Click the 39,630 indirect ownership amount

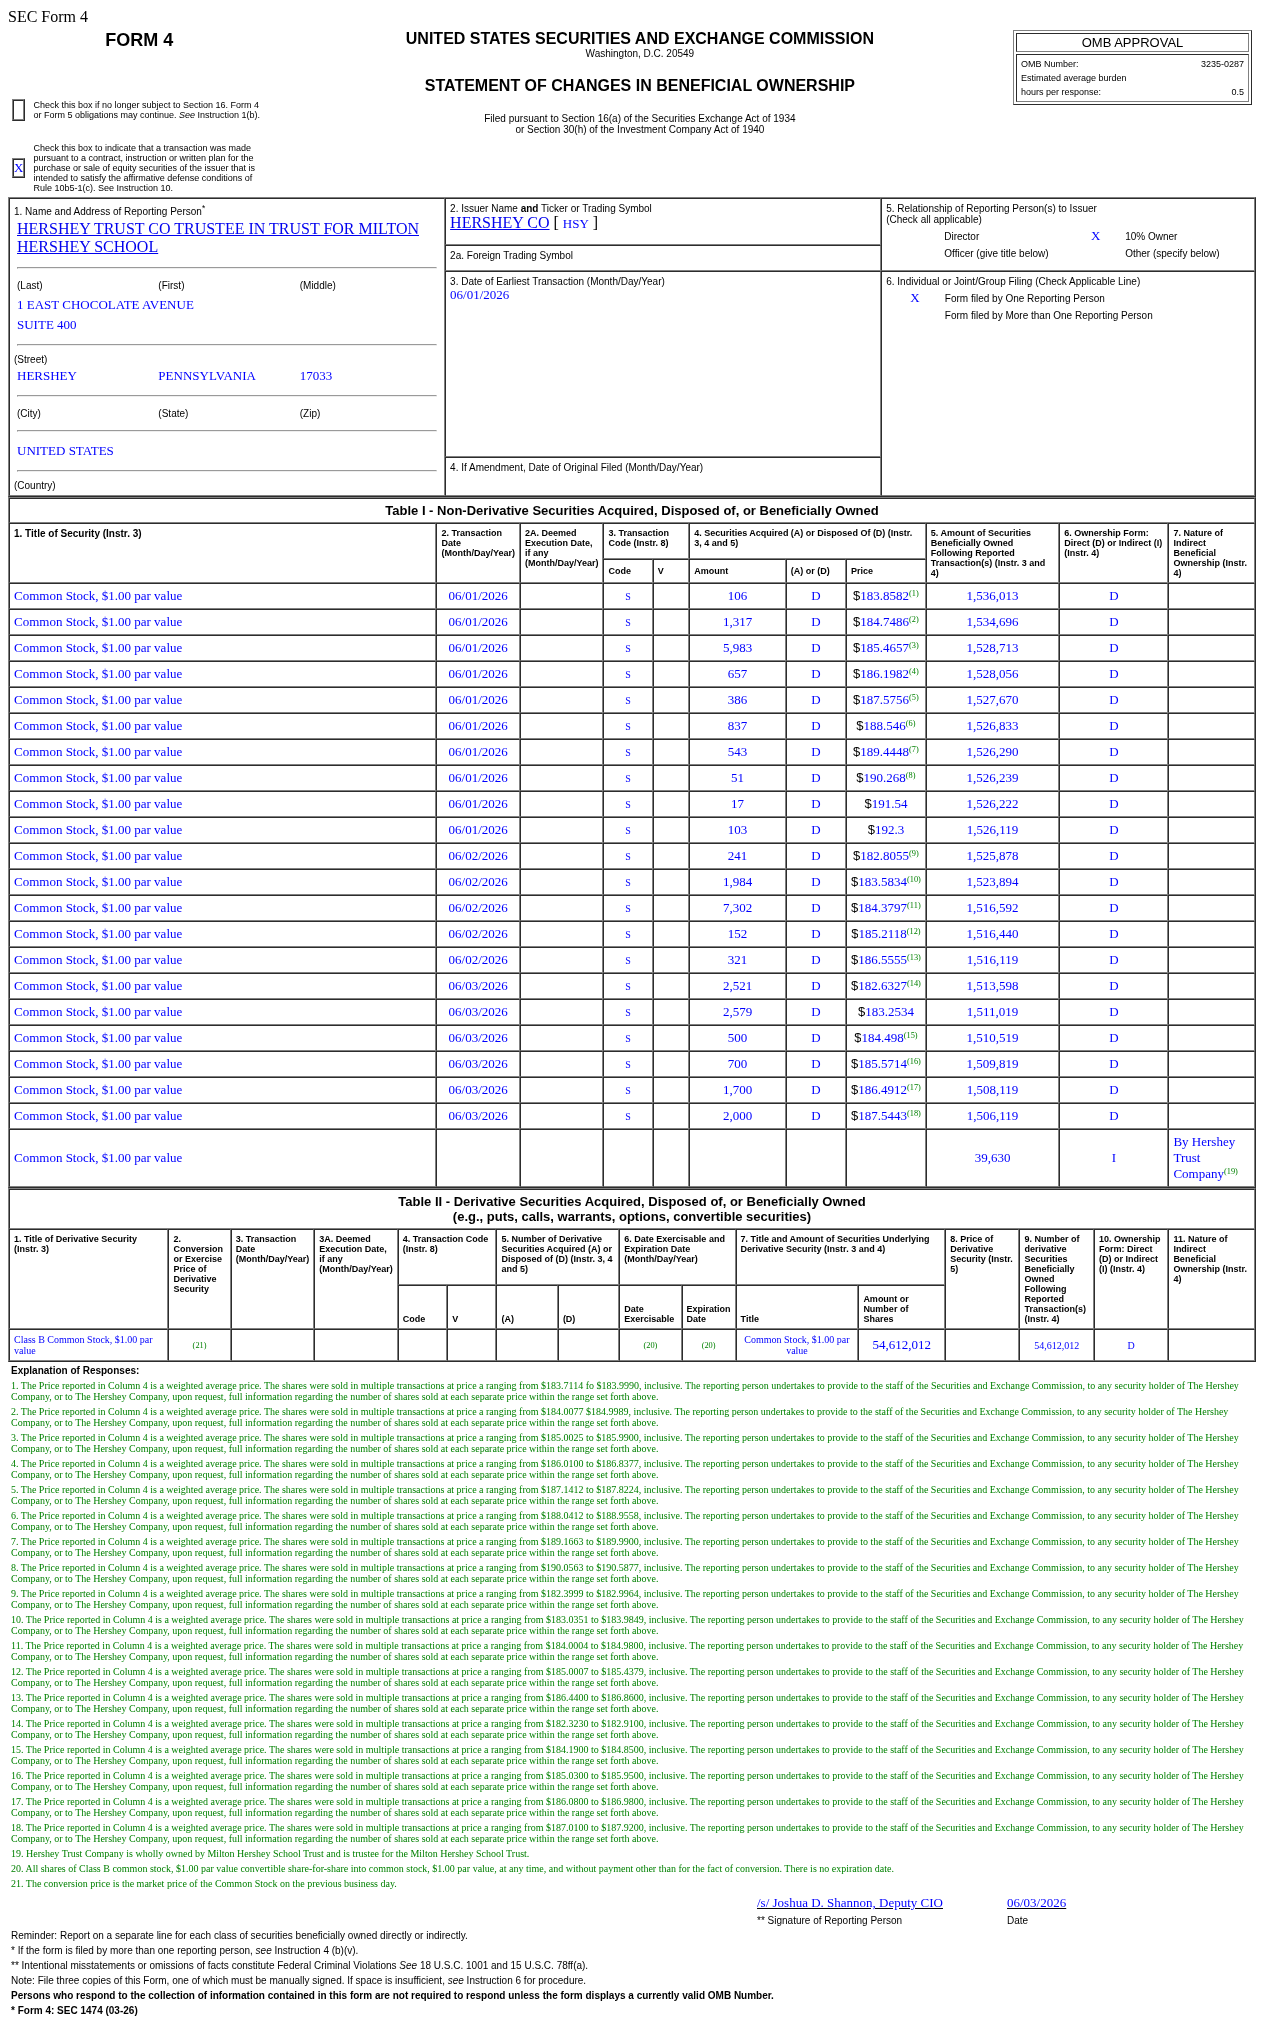point(992,1158)
